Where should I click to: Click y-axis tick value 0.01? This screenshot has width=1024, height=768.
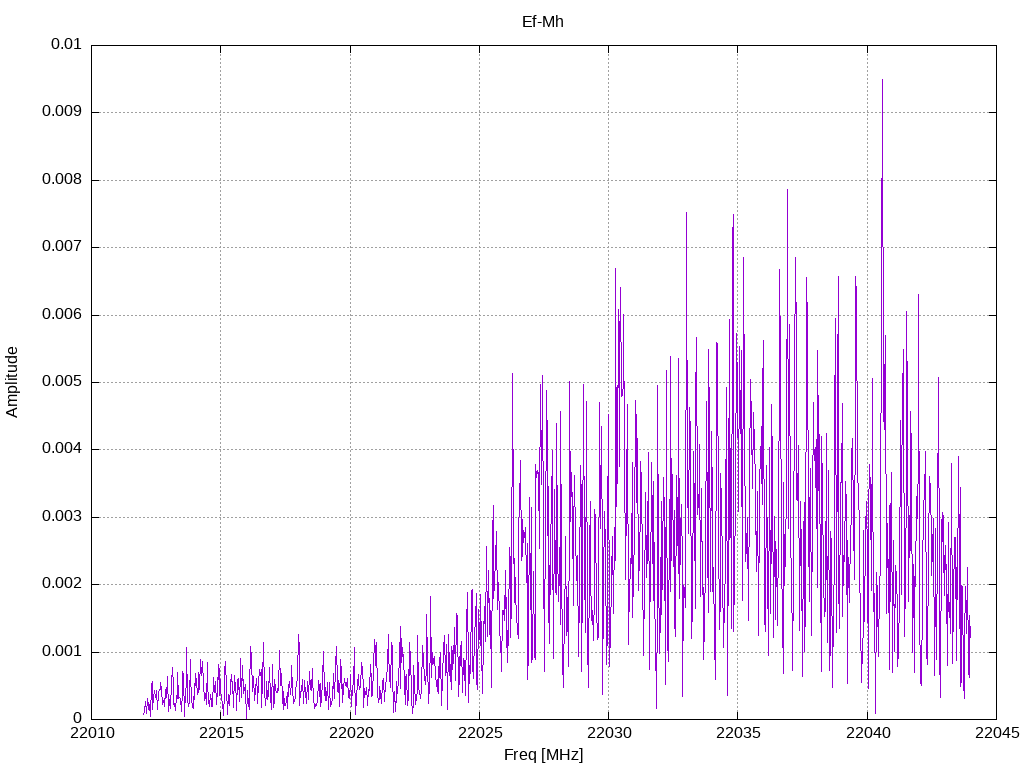click(66, 44)
